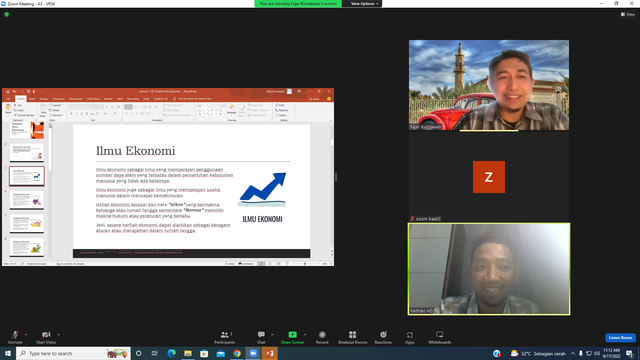
Task: Select the 'zoom baa03' participant tile
Action: point(489,177)
